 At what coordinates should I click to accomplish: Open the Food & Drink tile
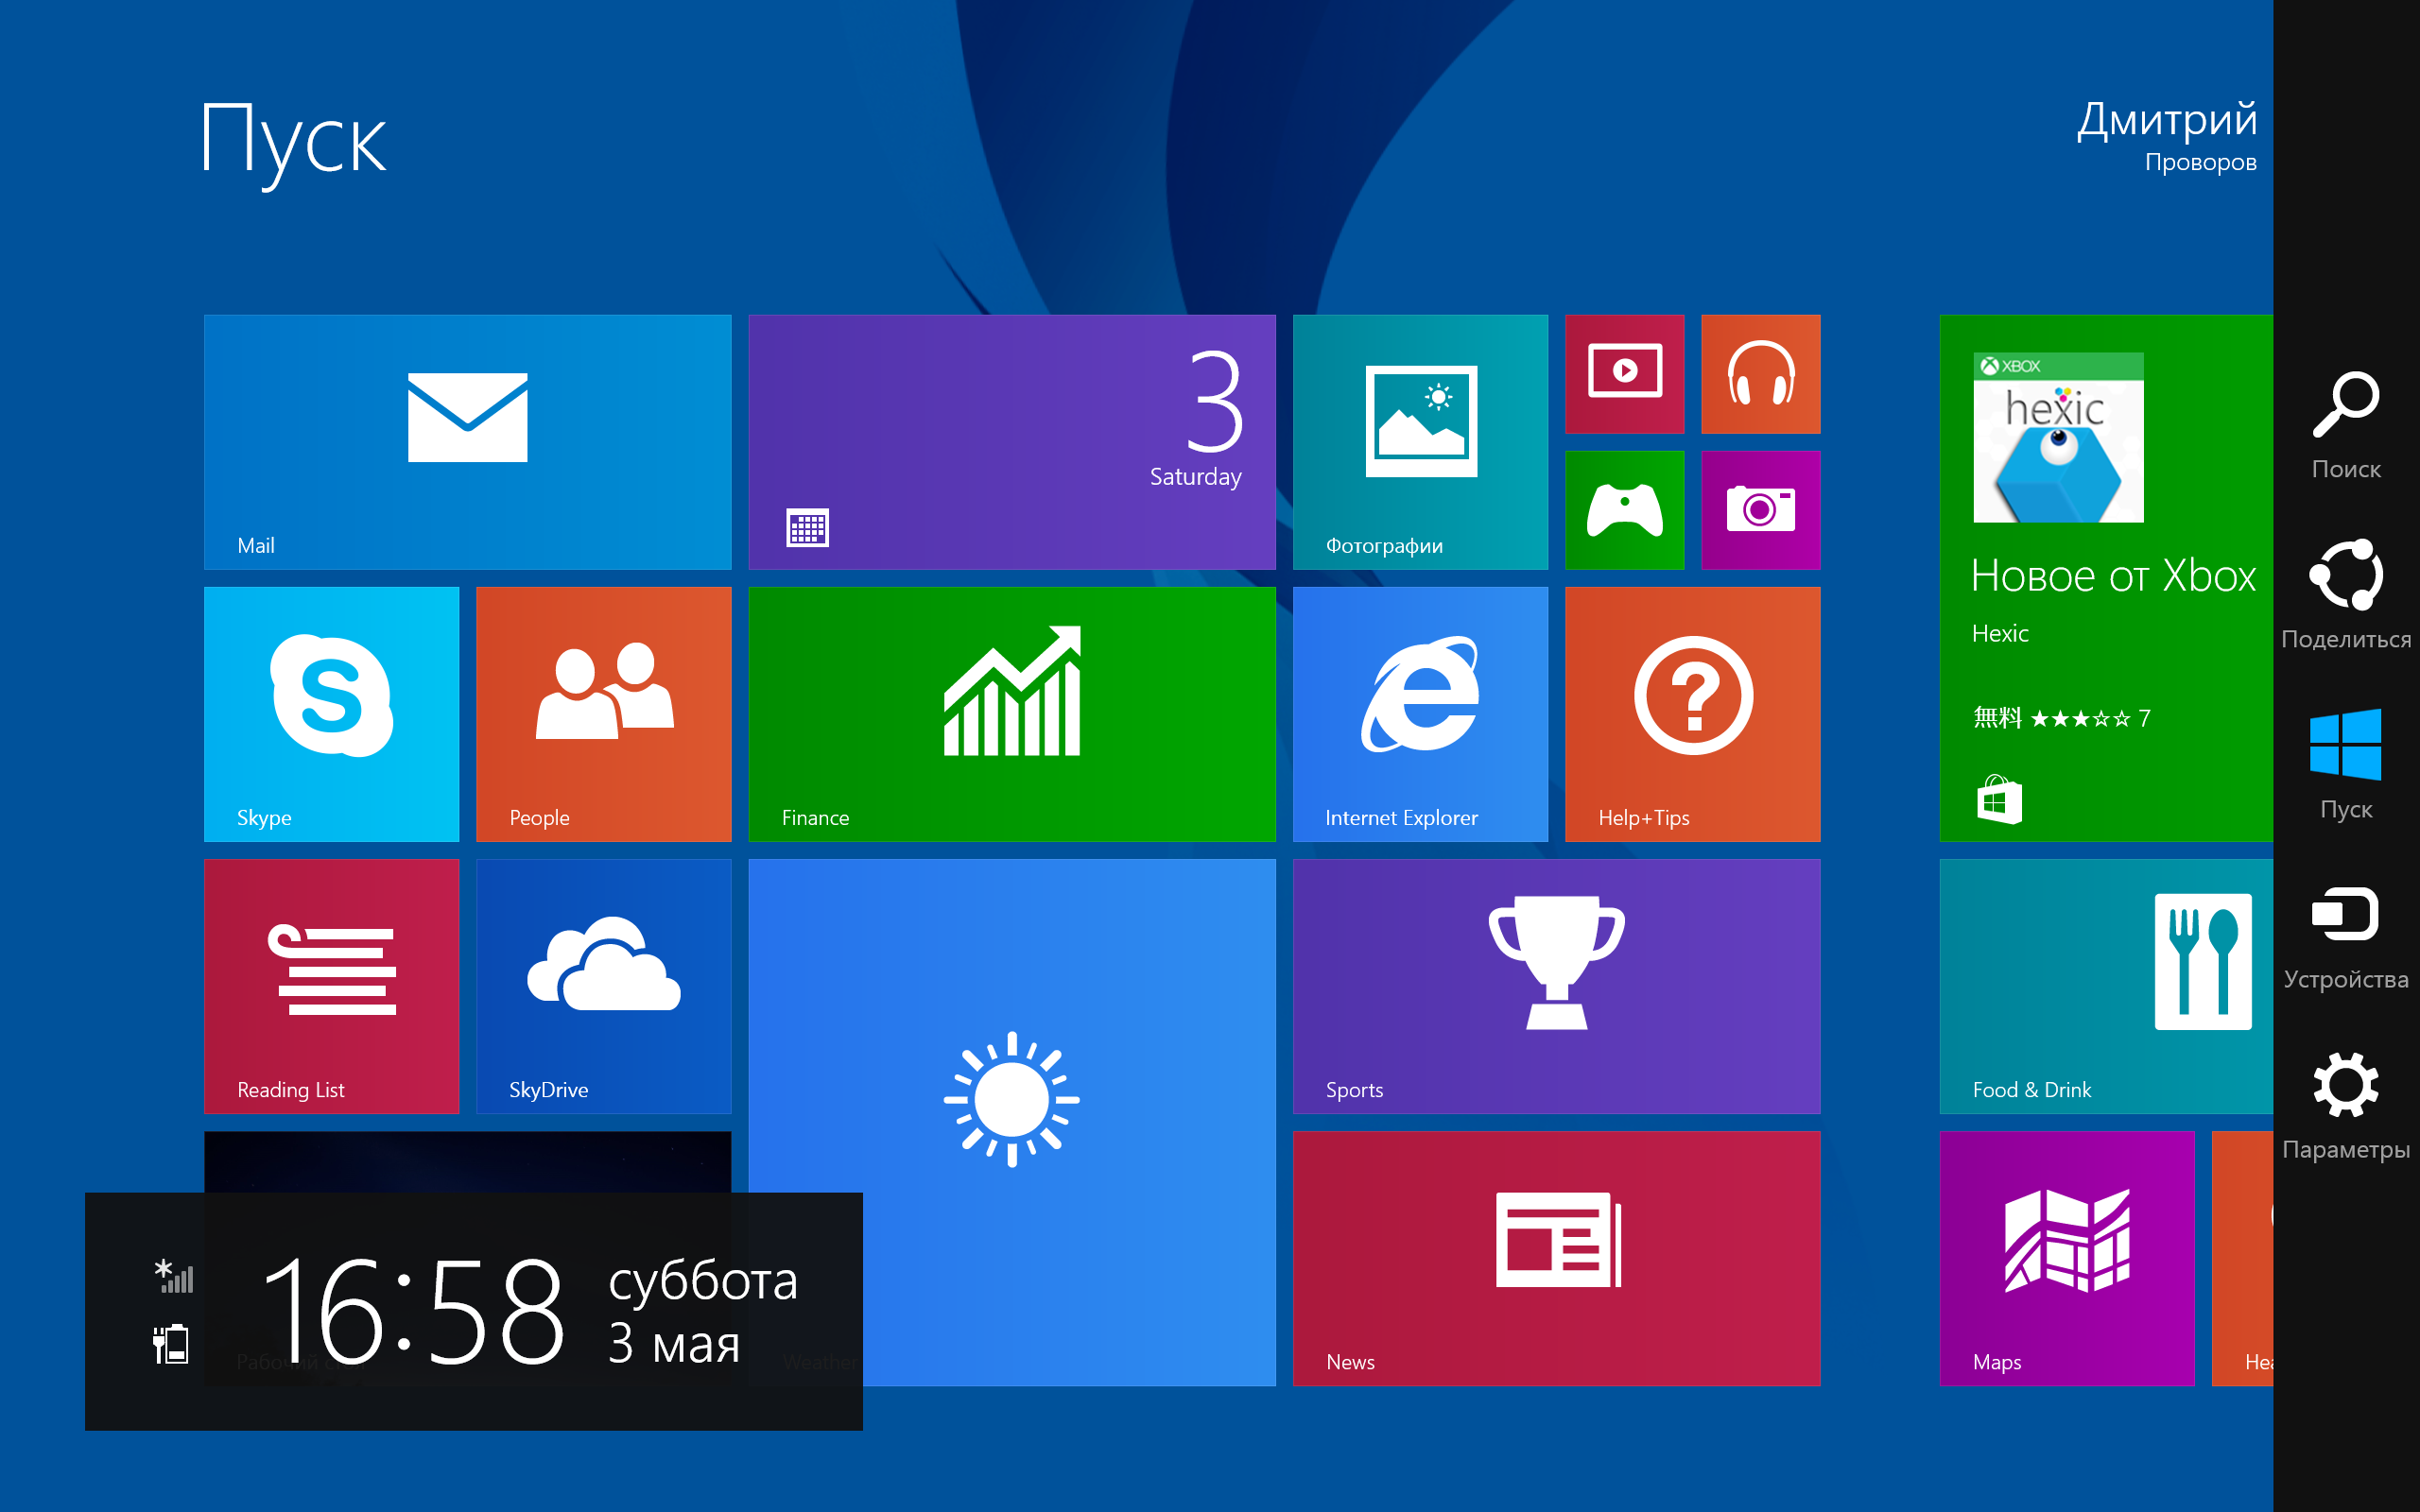click(x=2106, y=986)
